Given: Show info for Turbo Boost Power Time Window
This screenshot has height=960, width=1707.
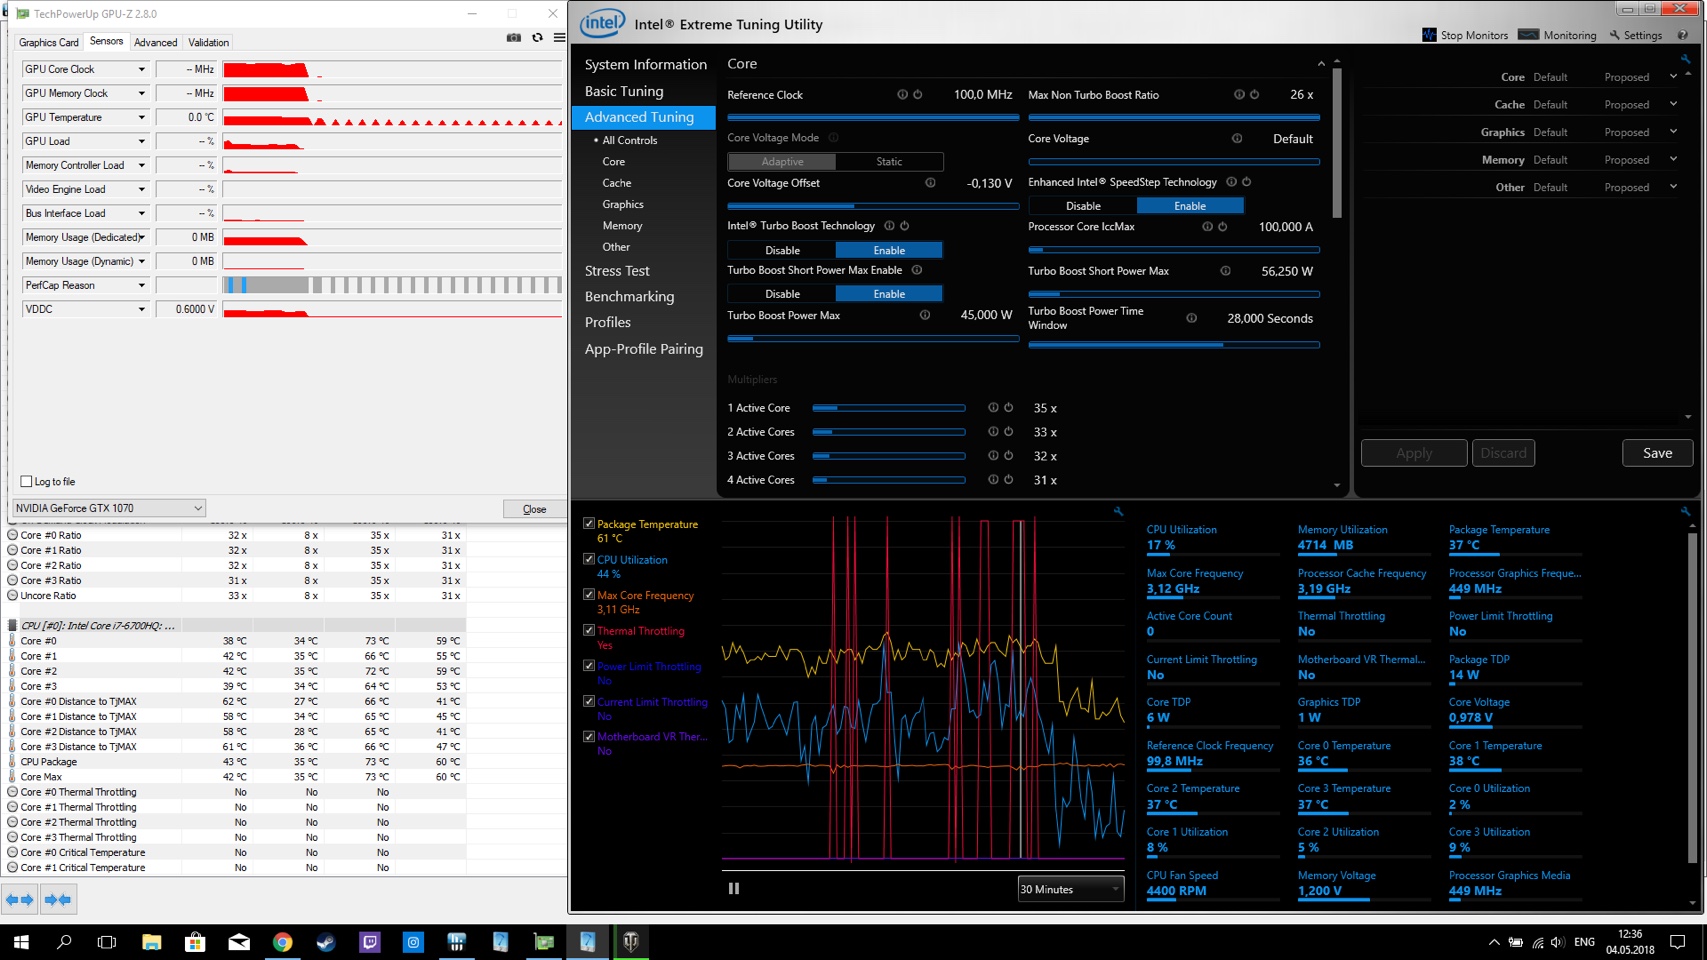Looking at the screenshot, I should point(1191,318).
